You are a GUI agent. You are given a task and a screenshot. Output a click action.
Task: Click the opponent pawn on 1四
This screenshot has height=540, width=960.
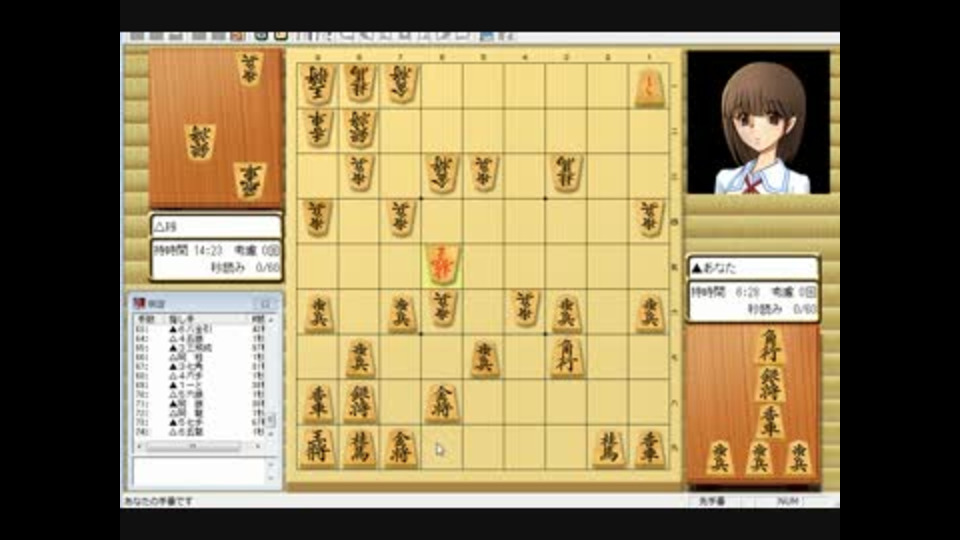[x=649, y=217]
